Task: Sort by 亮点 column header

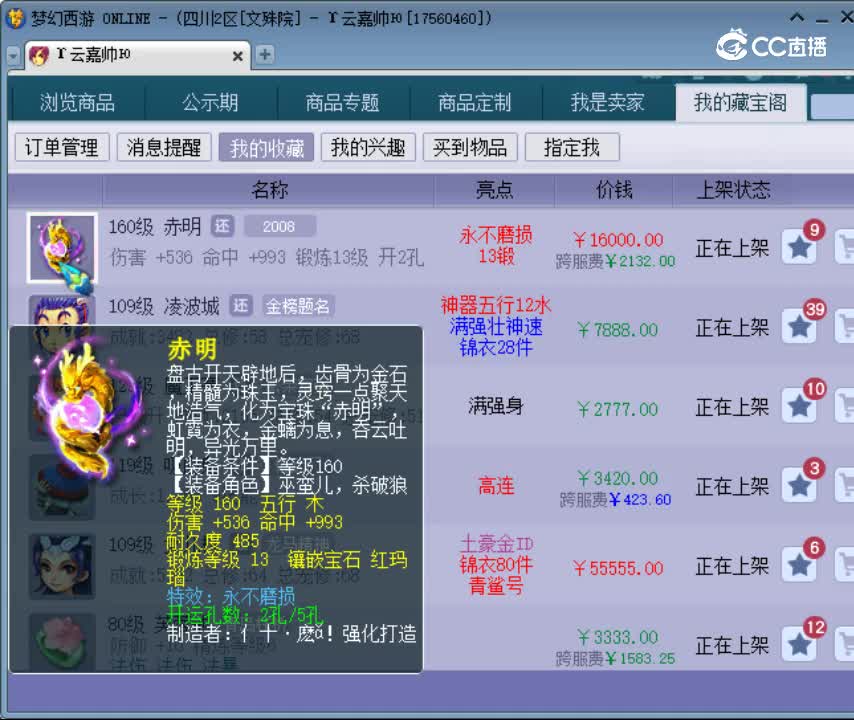Action: point(494,190)
